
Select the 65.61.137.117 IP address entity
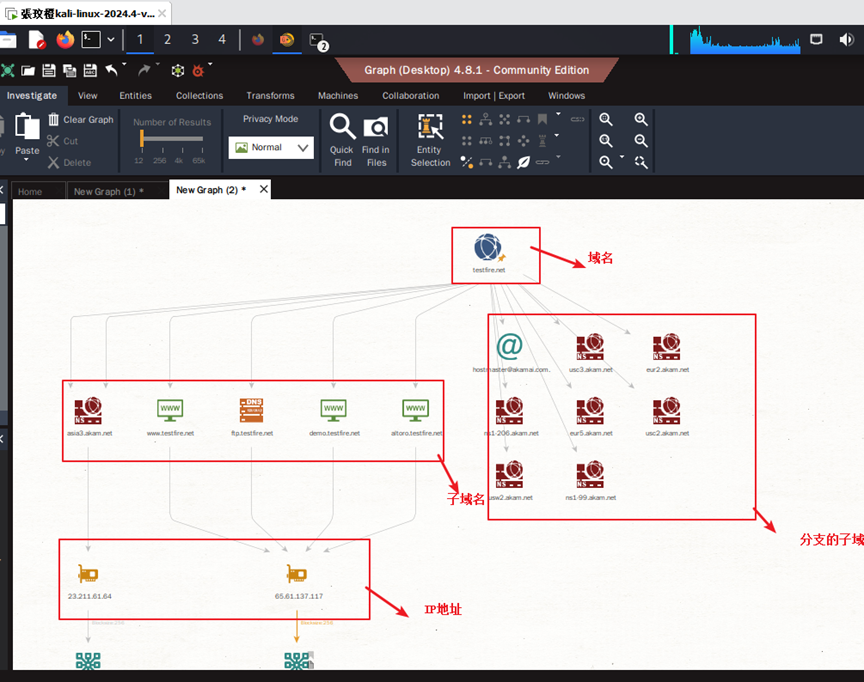tap(299, 581)
